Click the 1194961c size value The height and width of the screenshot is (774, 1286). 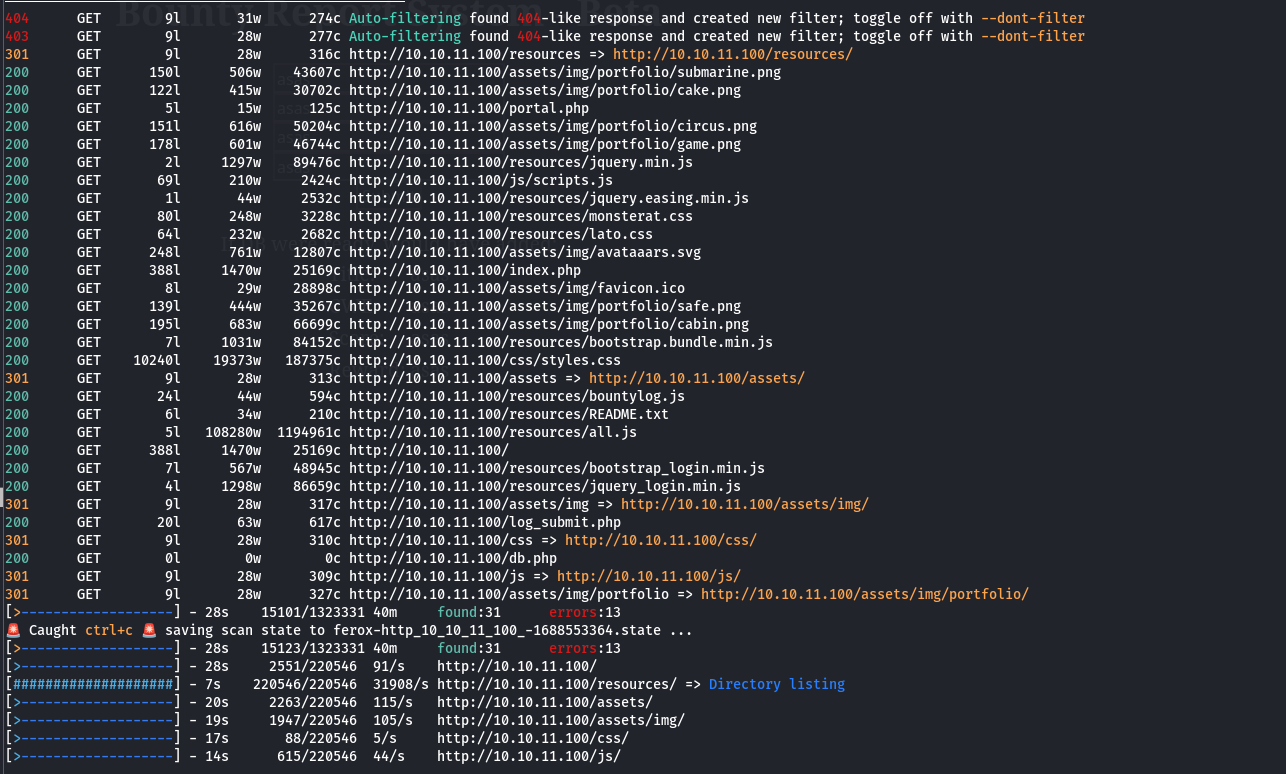pos(309,432)
